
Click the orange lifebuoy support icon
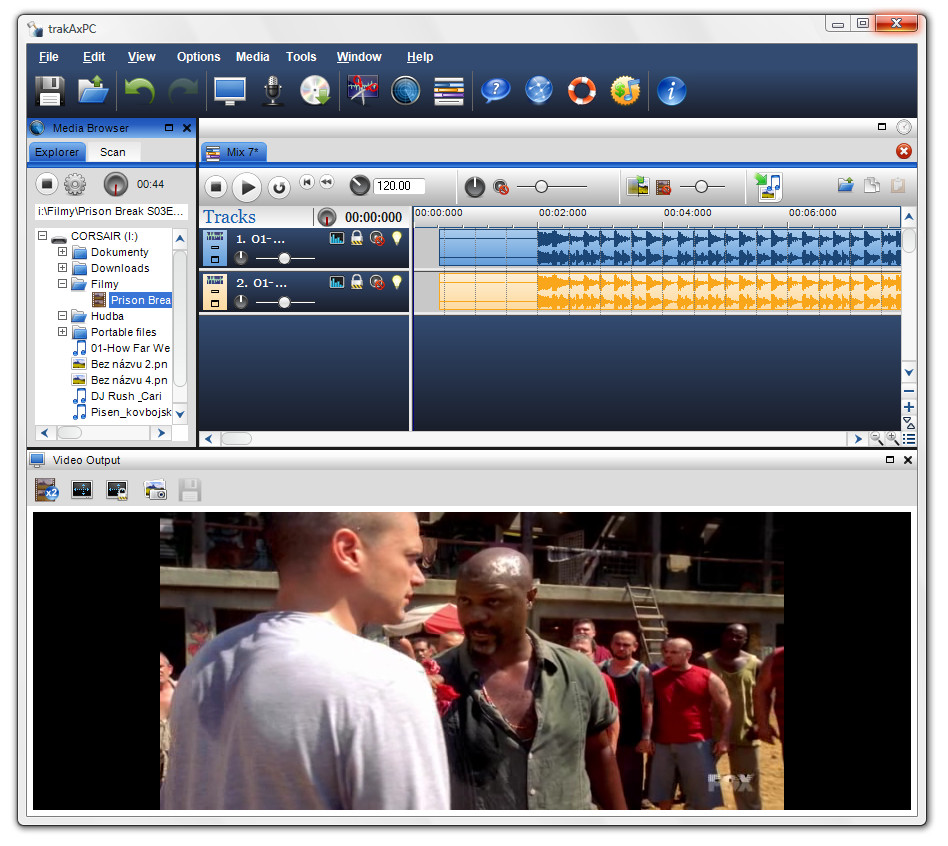(x=582, y=91)
